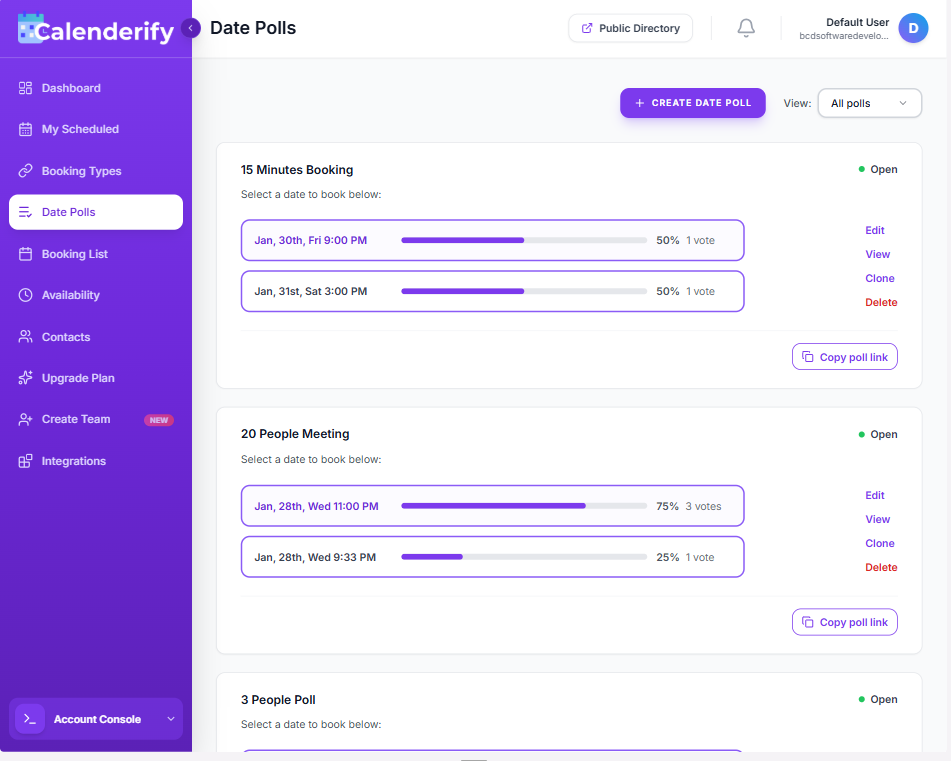Screen dimensions: 951x761
Task: Click the Upgrade Plan sparkle icon
Action: (x=26, y=378)
